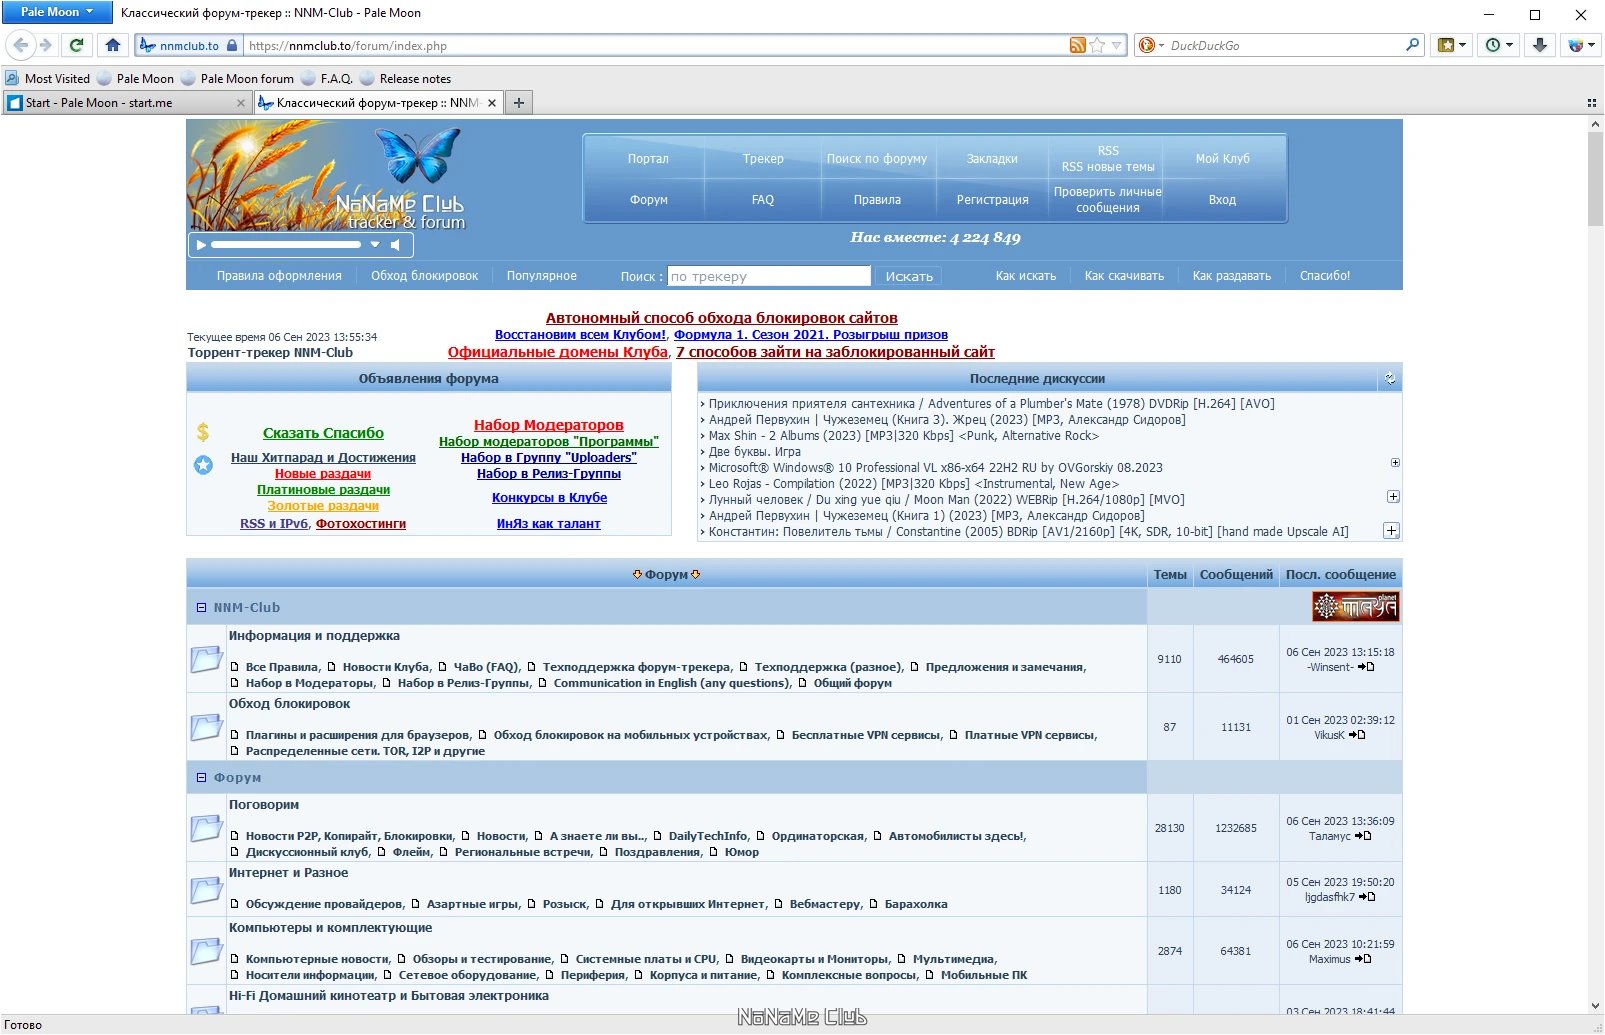Open the downloads arrow toolbar button
The width and height of the screenshot is (1605, 1035).
pyautogui.click(x=1540, y=45)
